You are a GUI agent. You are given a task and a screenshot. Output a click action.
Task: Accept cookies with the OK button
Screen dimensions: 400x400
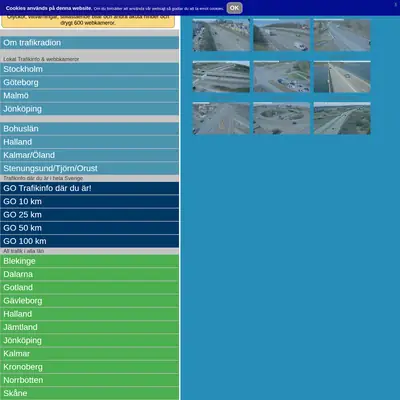pyautogui.click(x=234, y=8)
